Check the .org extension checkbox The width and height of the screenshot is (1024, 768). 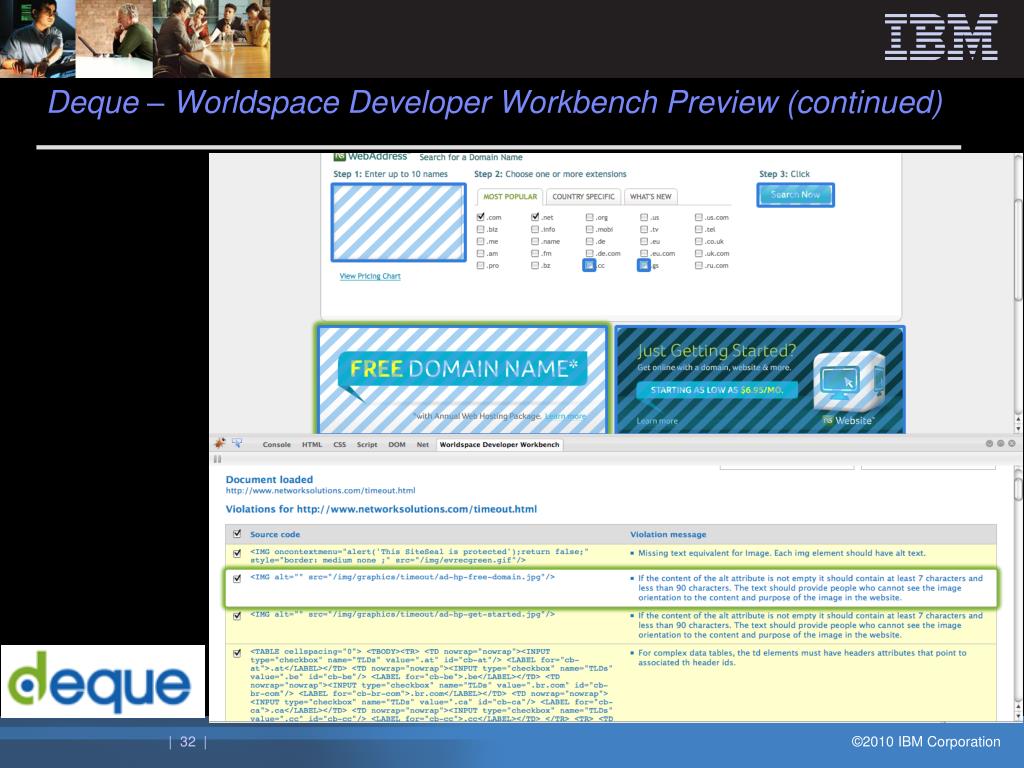click(x=590, y=217)
